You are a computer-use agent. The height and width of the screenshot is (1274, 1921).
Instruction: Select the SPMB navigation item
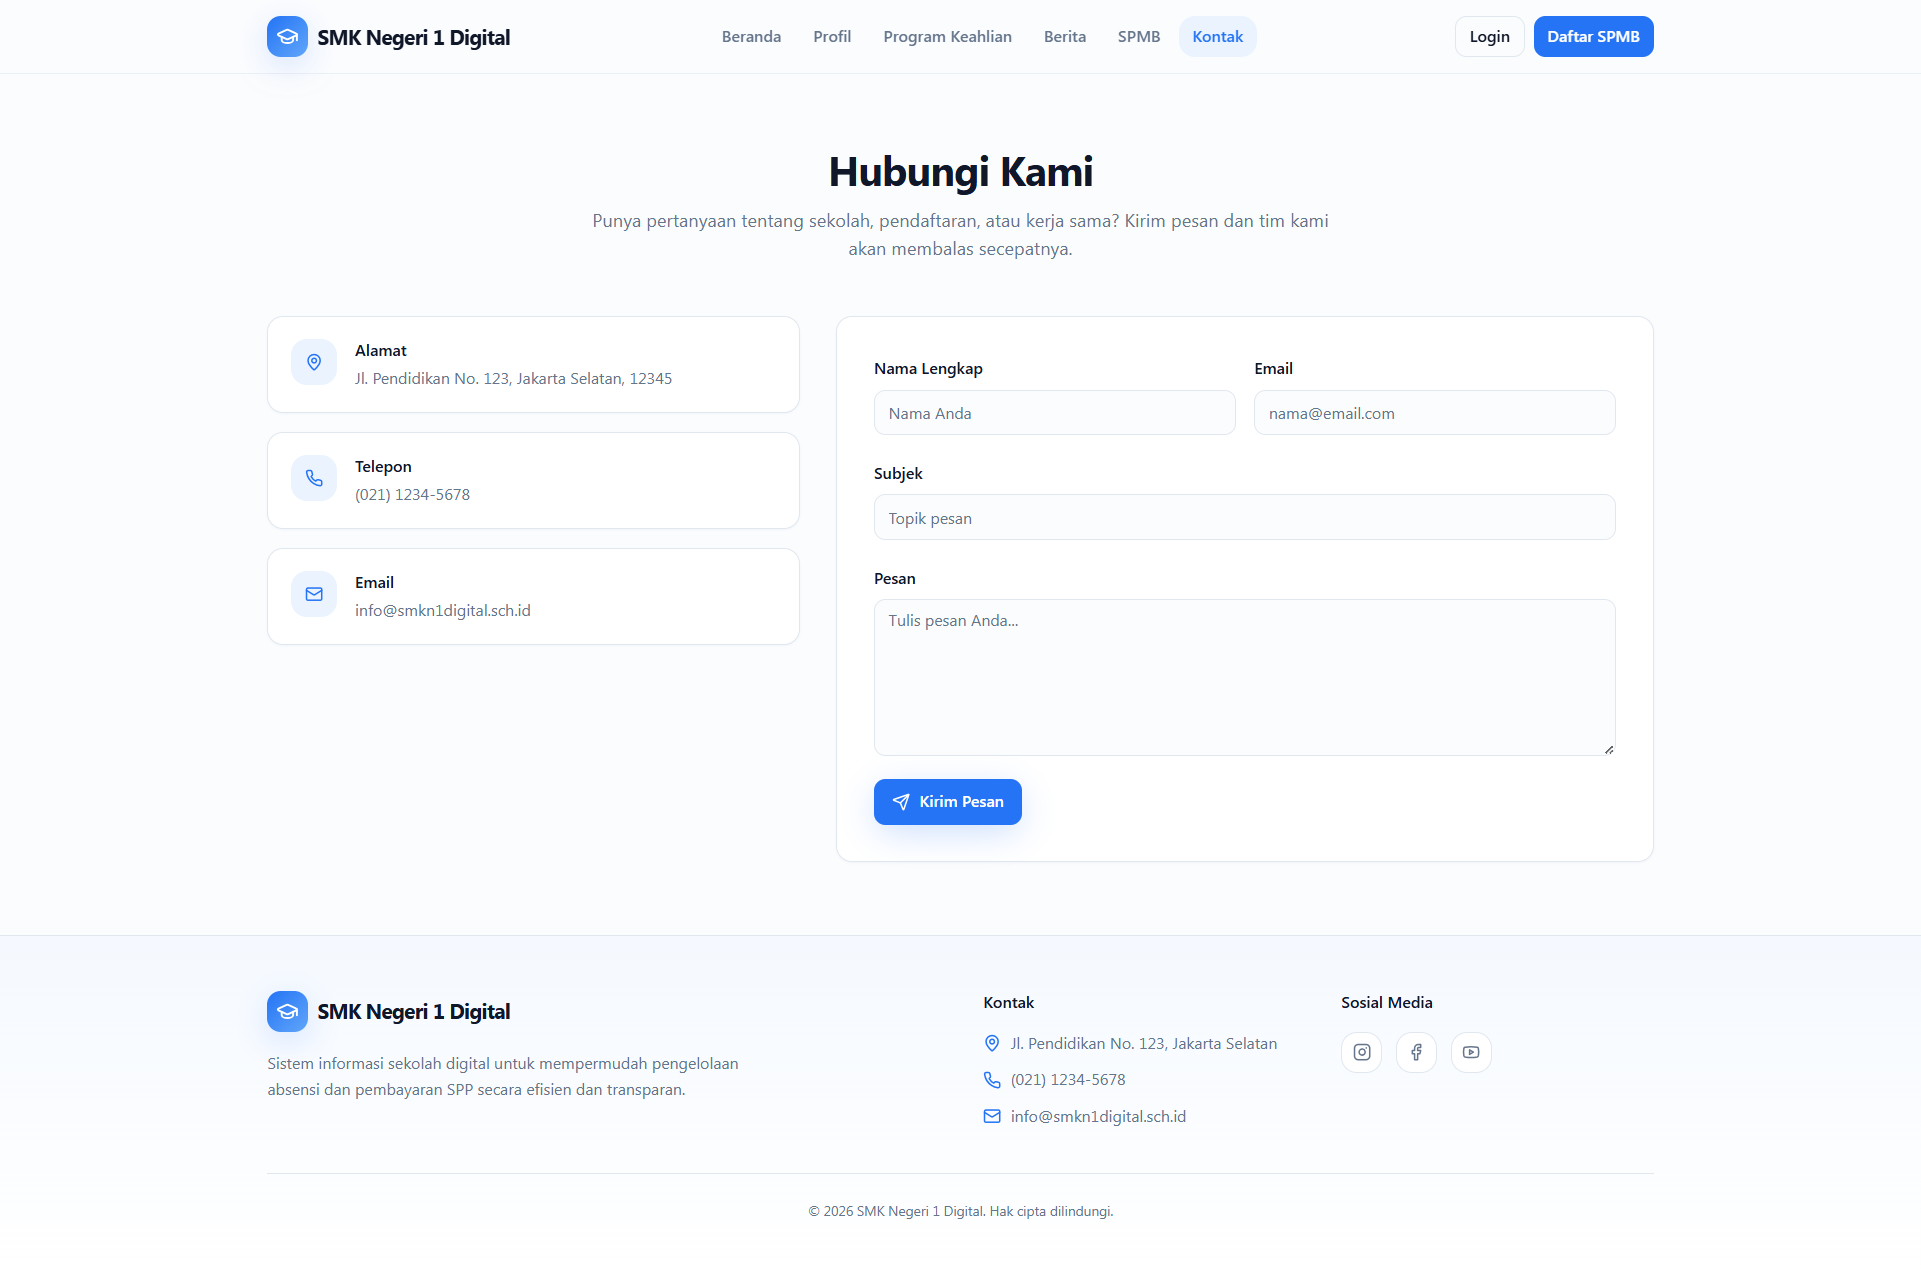coord(1139,37)
